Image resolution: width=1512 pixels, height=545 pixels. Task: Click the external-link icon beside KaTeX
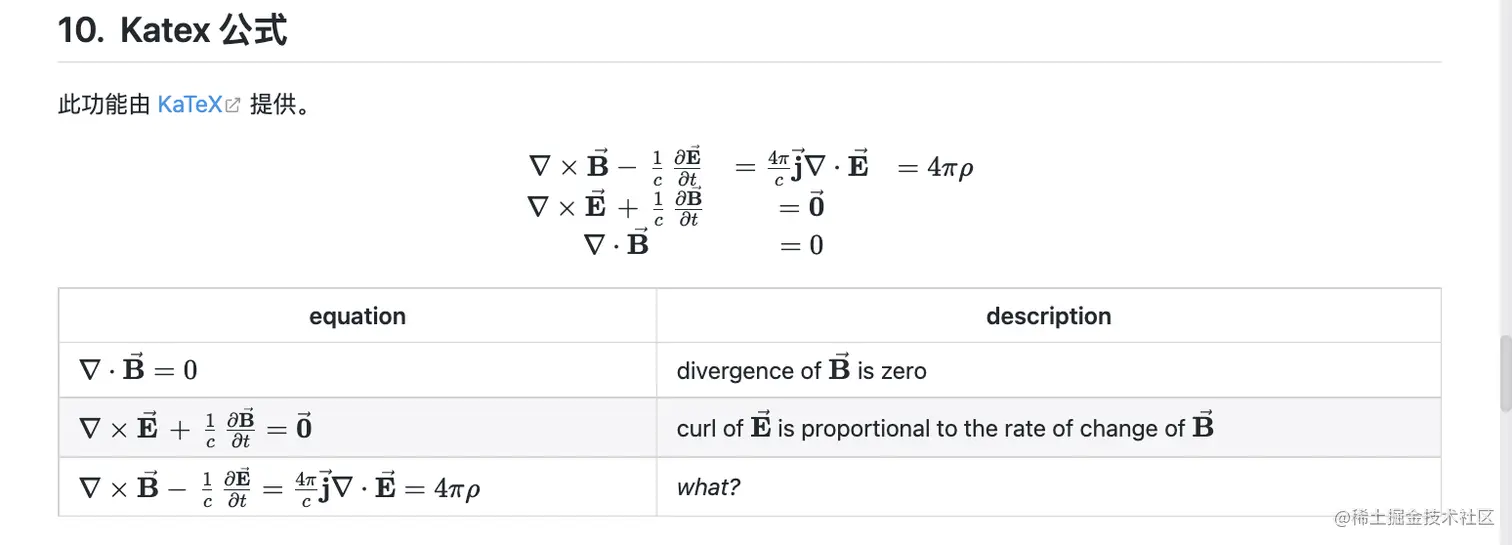[233, 105]
